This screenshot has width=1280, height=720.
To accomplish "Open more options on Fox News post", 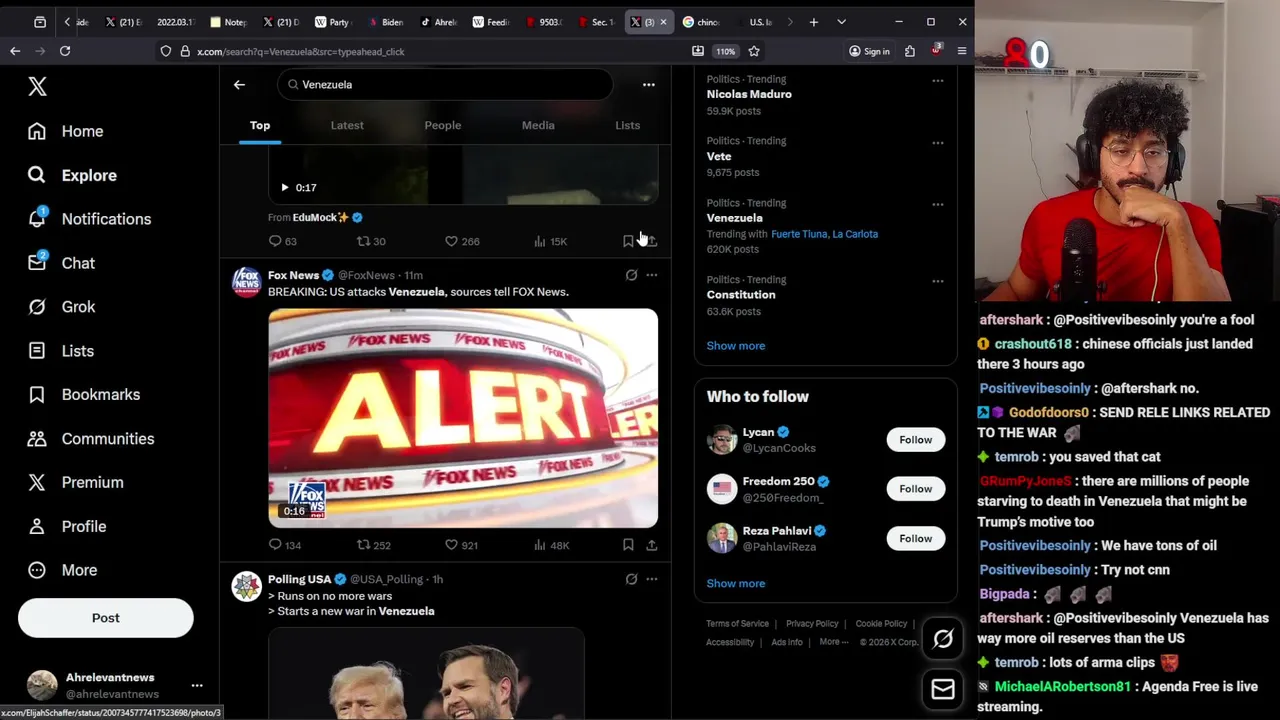I will (651, 275).
